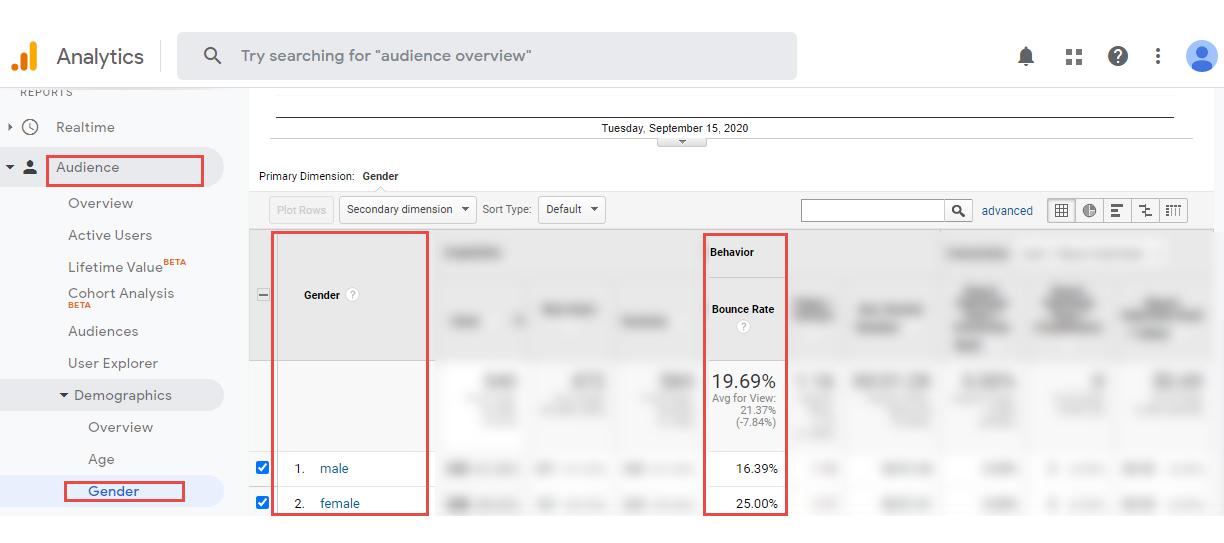
Task: Click the 16.39% bounce rate cell
Action: 757,468
